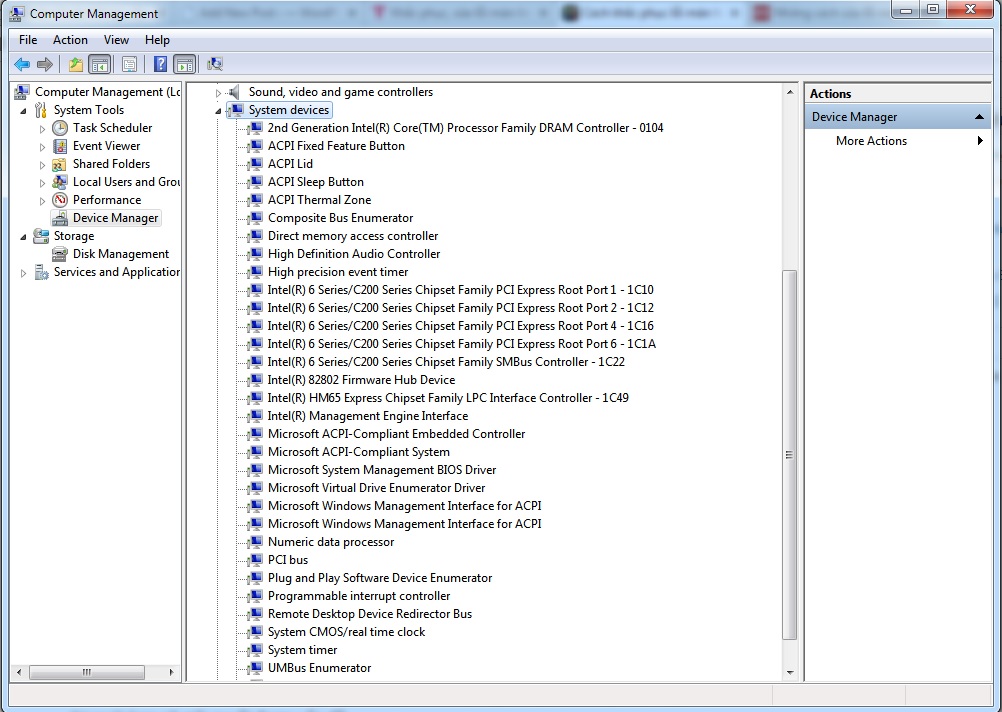Click Scan for hardware changes icon
Viewport: 1002px width, 712px height.
coord(215,64)
